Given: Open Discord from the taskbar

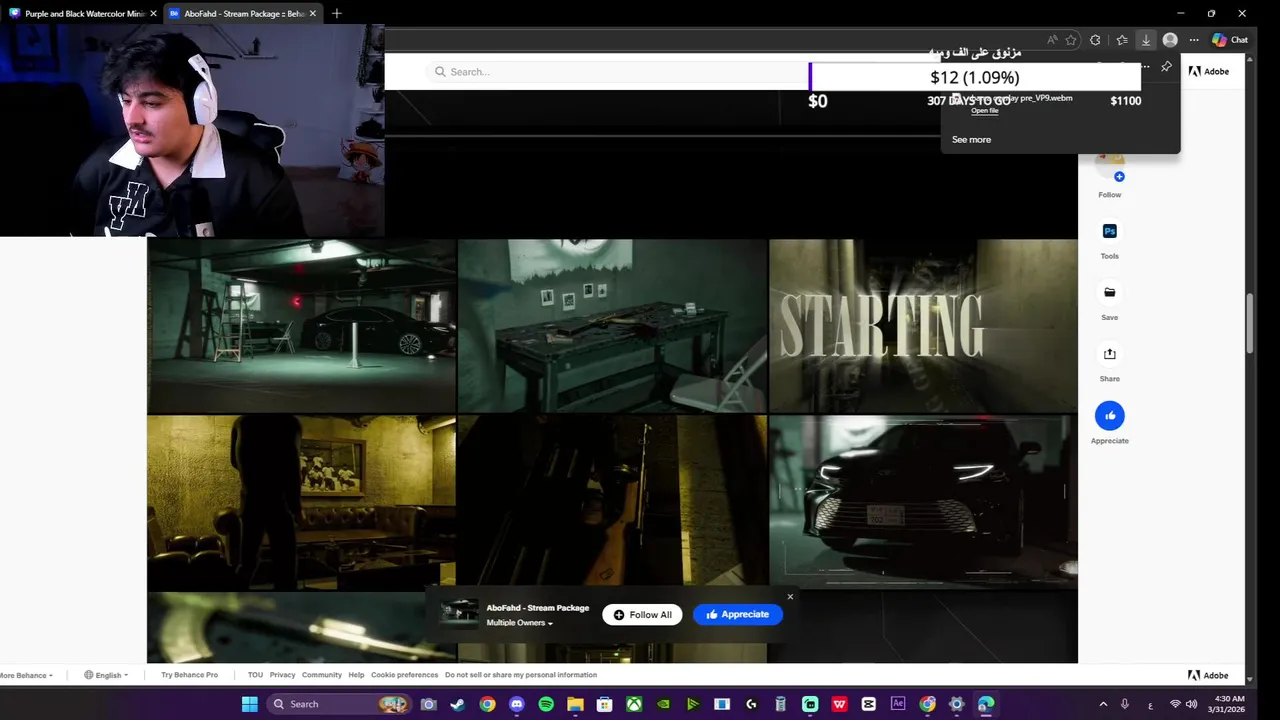Looking at the screenshot, I should coord(516,704).
